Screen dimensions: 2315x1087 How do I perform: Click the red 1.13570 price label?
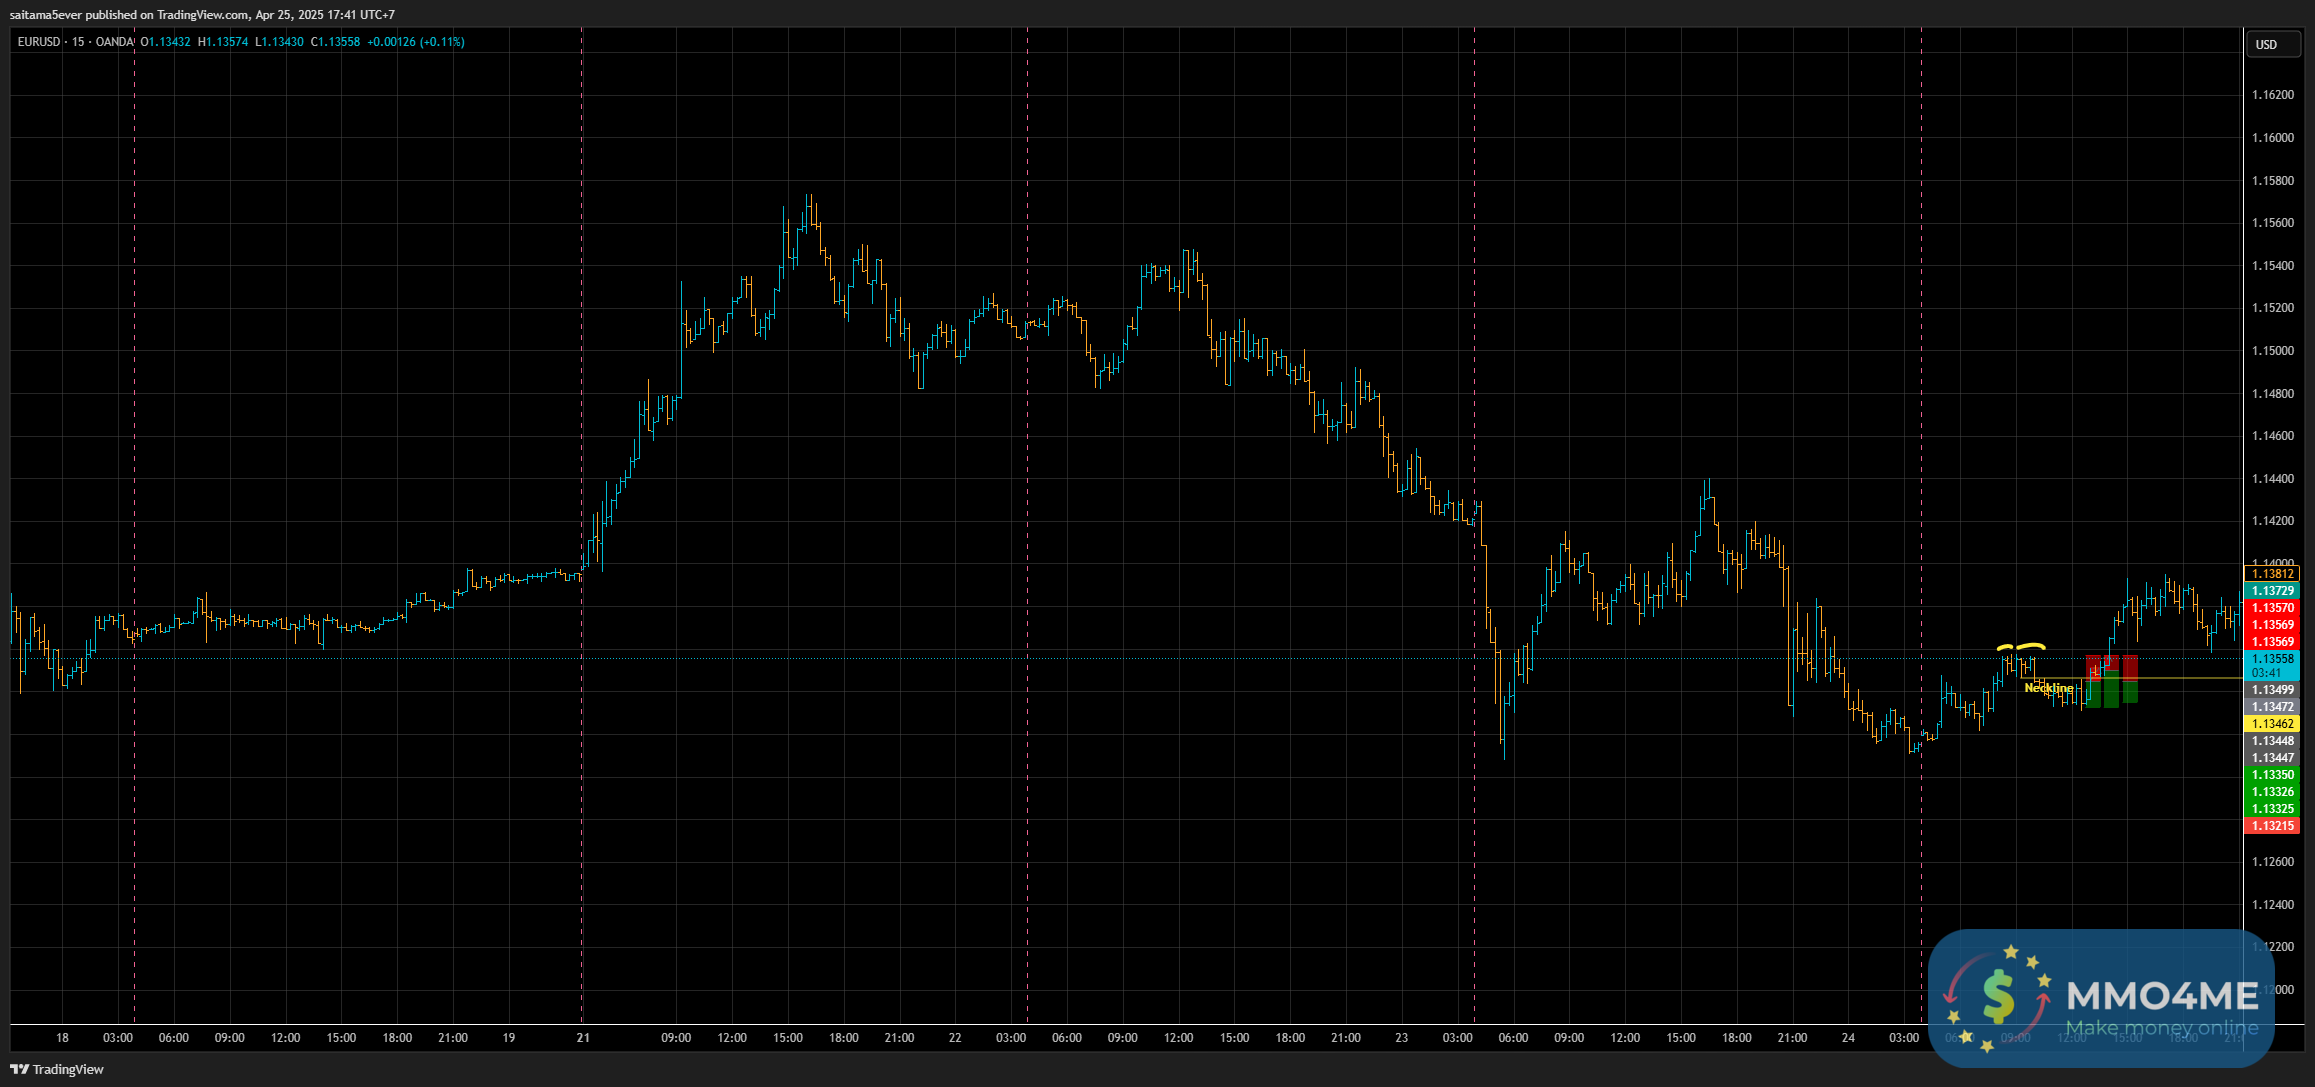(2272, 608)
